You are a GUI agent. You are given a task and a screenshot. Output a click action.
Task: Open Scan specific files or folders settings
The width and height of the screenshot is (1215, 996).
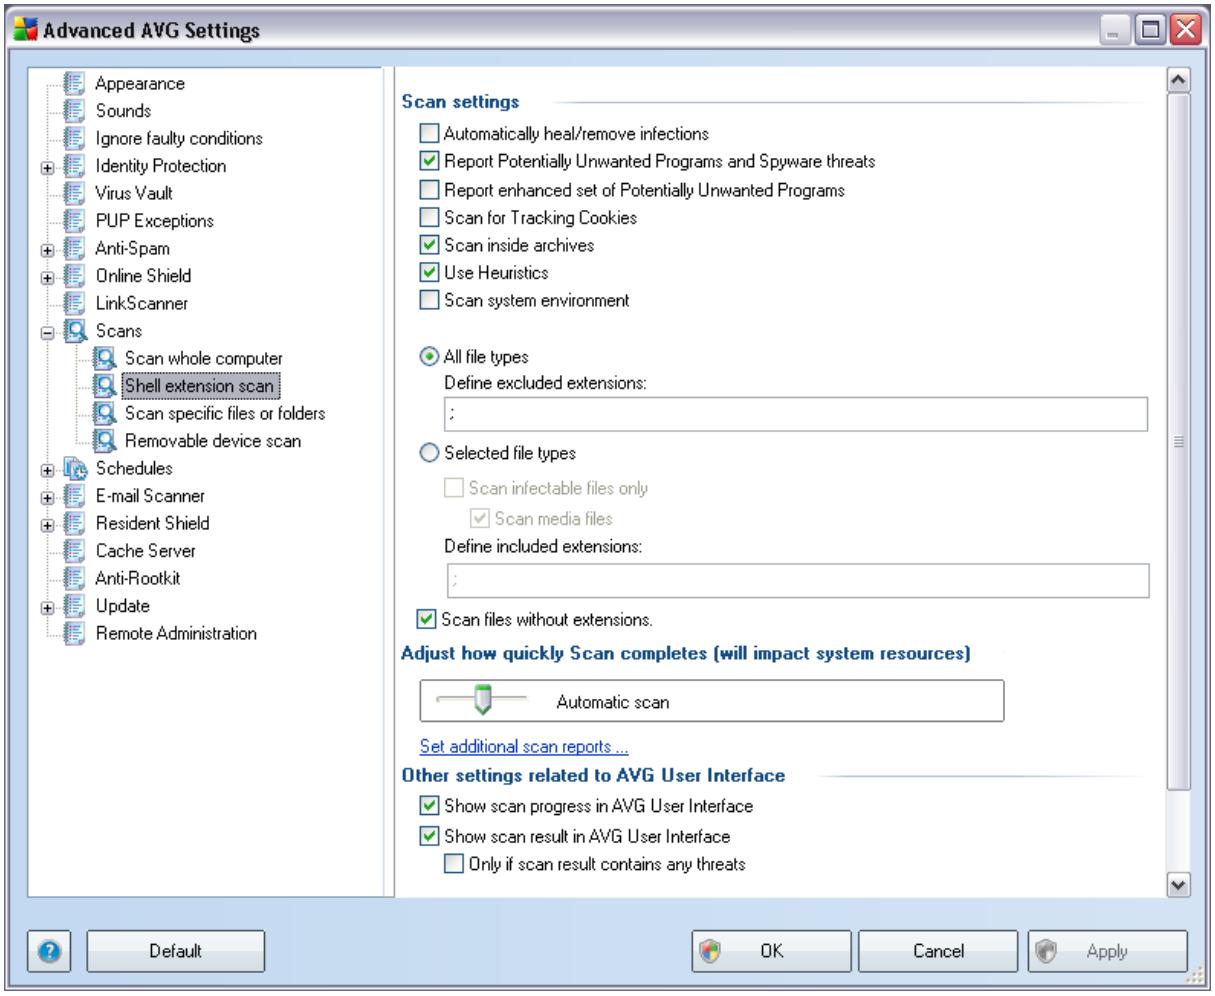coord(225,413)
